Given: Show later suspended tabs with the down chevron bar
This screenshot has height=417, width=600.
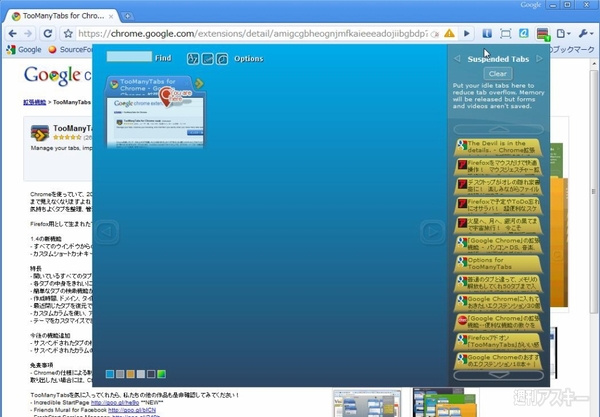Looking at the screenshot, I should 499,375.
